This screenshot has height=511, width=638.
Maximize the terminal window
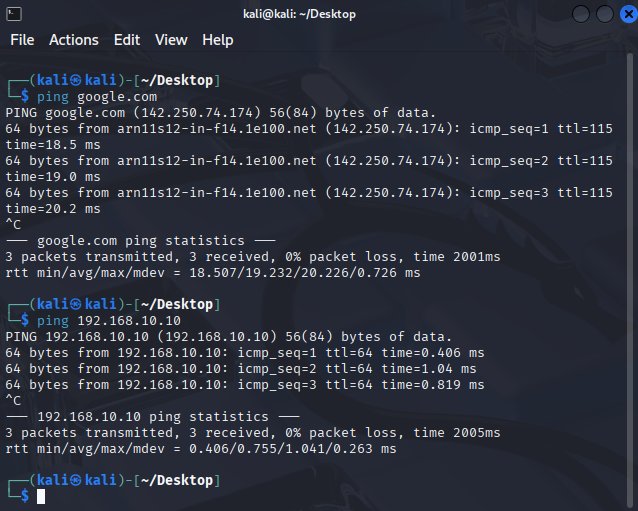click(604, 14)
